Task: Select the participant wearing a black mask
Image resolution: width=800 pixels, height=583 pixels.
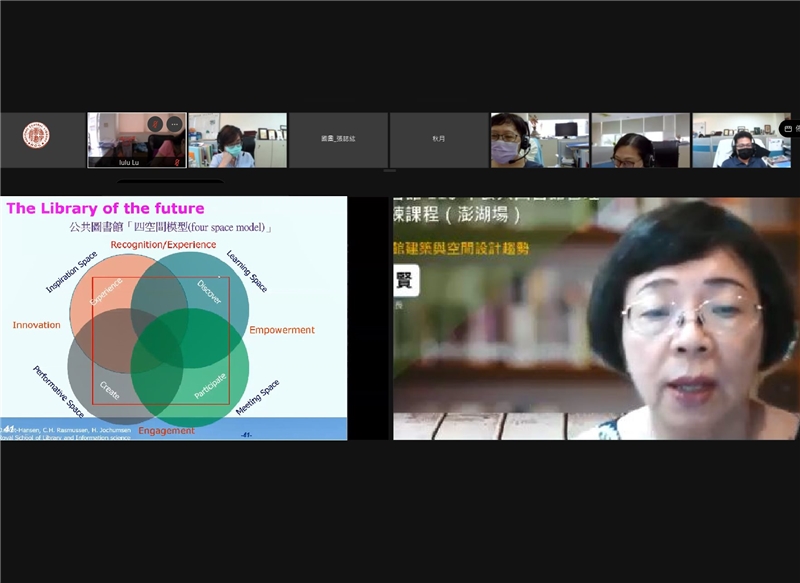Action: coord(740,140)
